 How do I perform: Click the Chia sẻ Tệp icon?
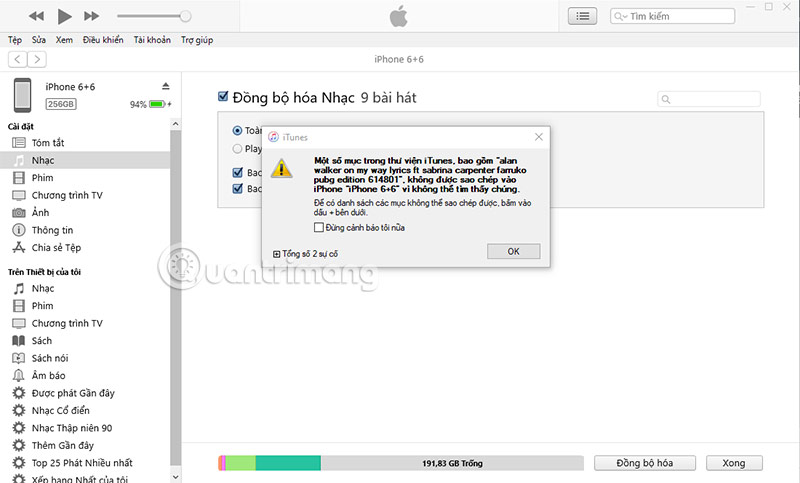coord(19,247)
